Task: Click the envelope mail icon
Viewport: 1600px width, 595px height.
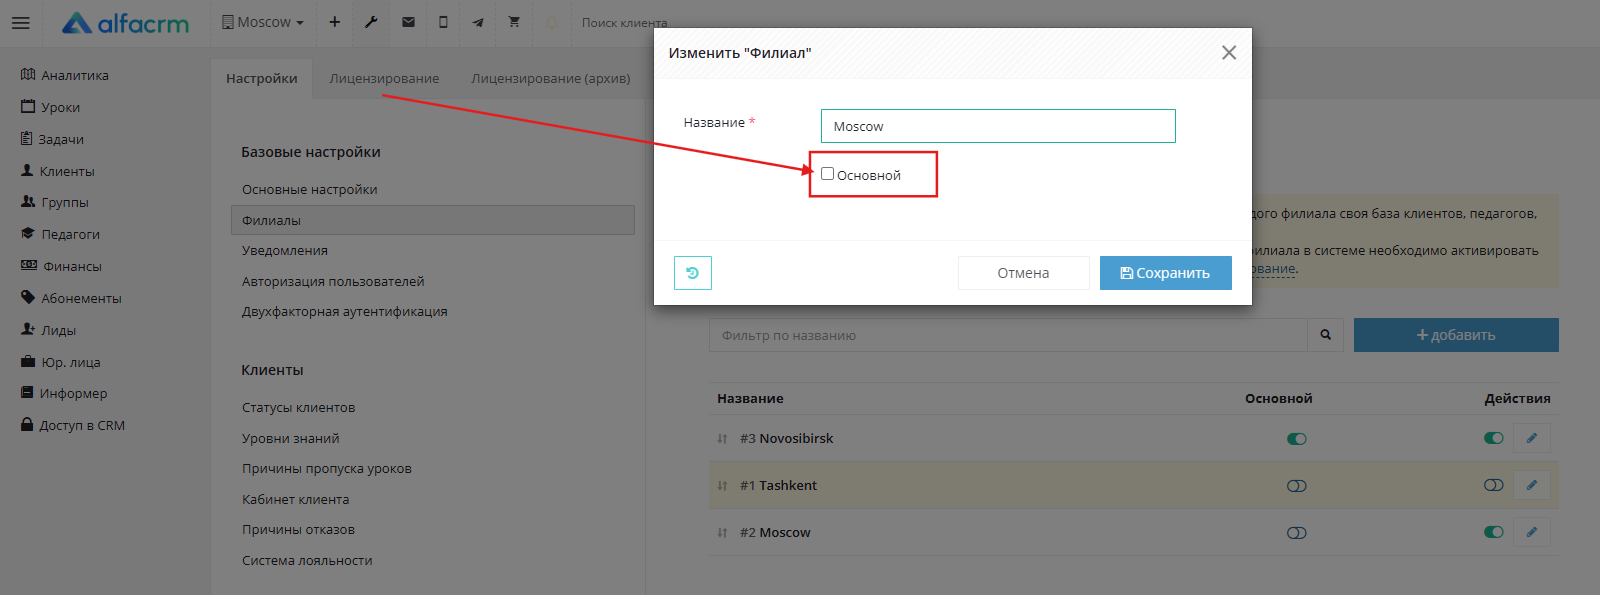Action: [x=408, y=22]
